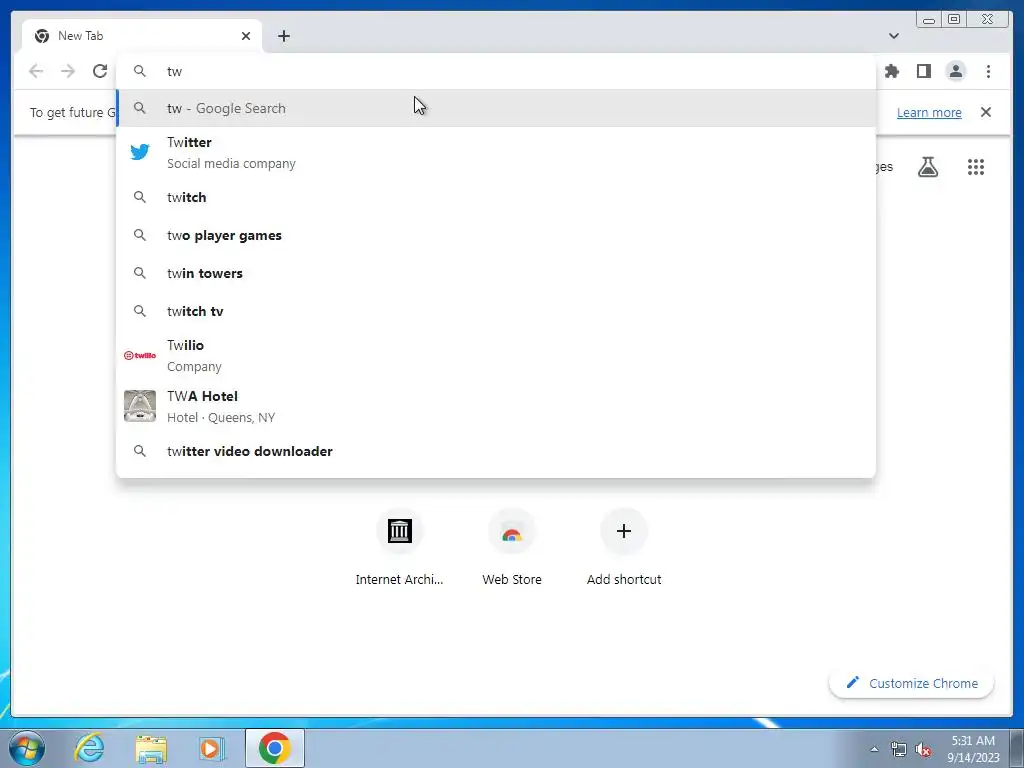
Task: Launch Windows Media Player from taskbar
Action: tap(212, 748)
